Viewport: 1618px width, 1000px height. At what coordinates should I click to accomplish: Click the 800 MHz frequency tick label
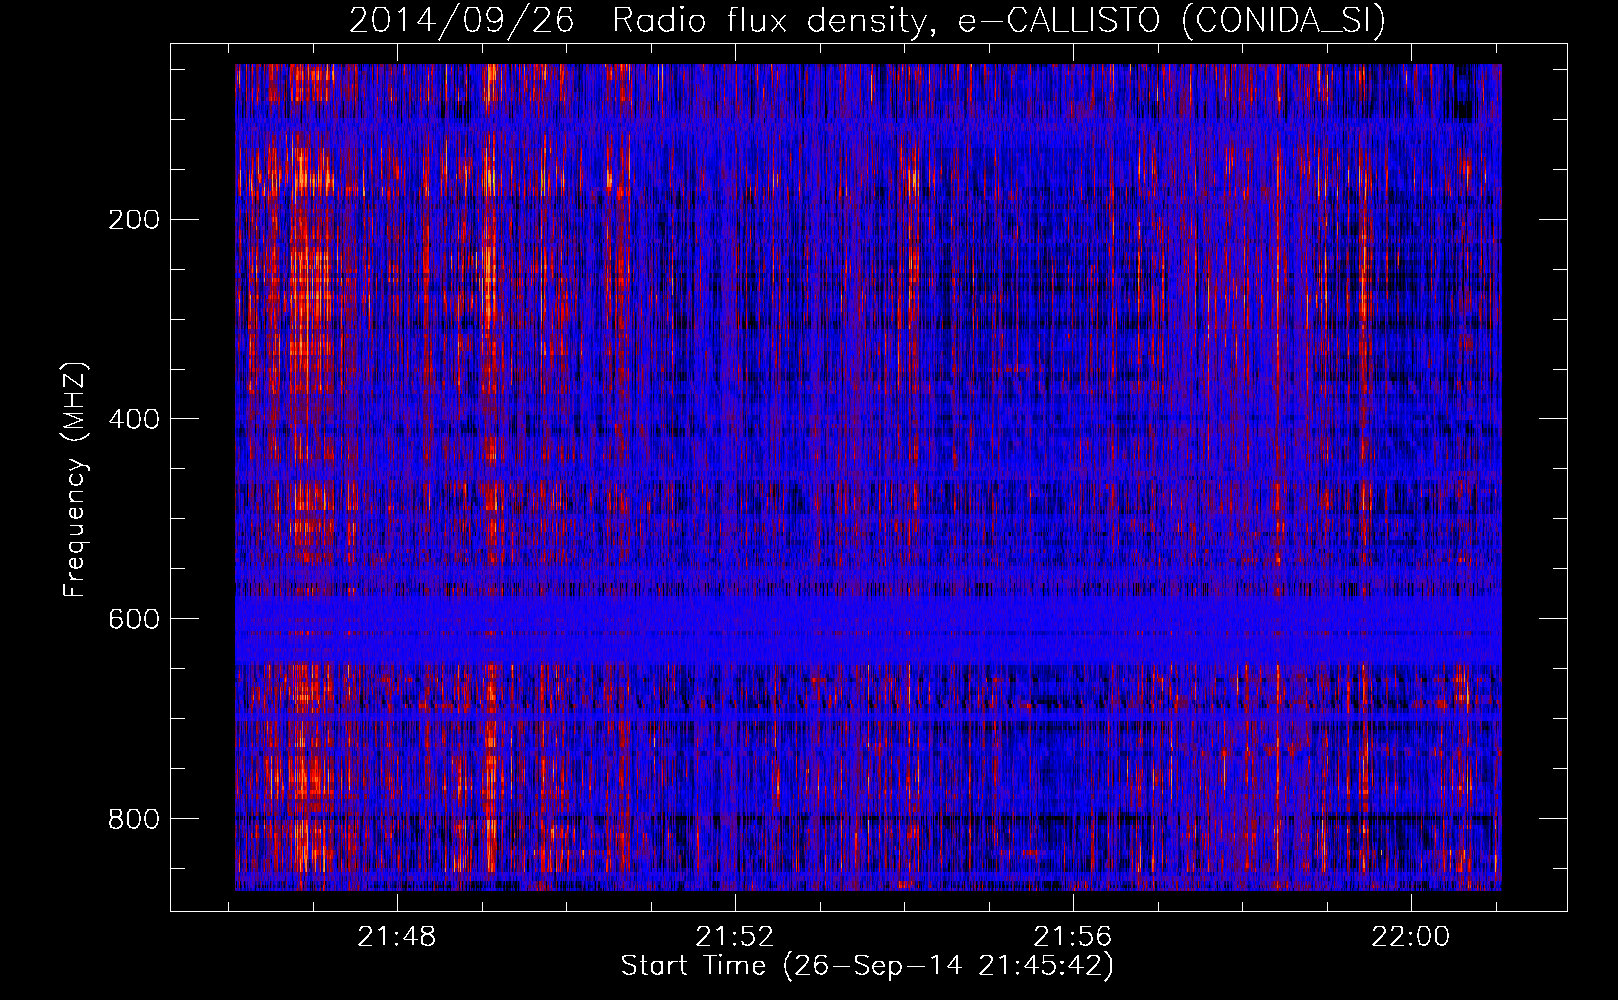click(x=133, y=819)
